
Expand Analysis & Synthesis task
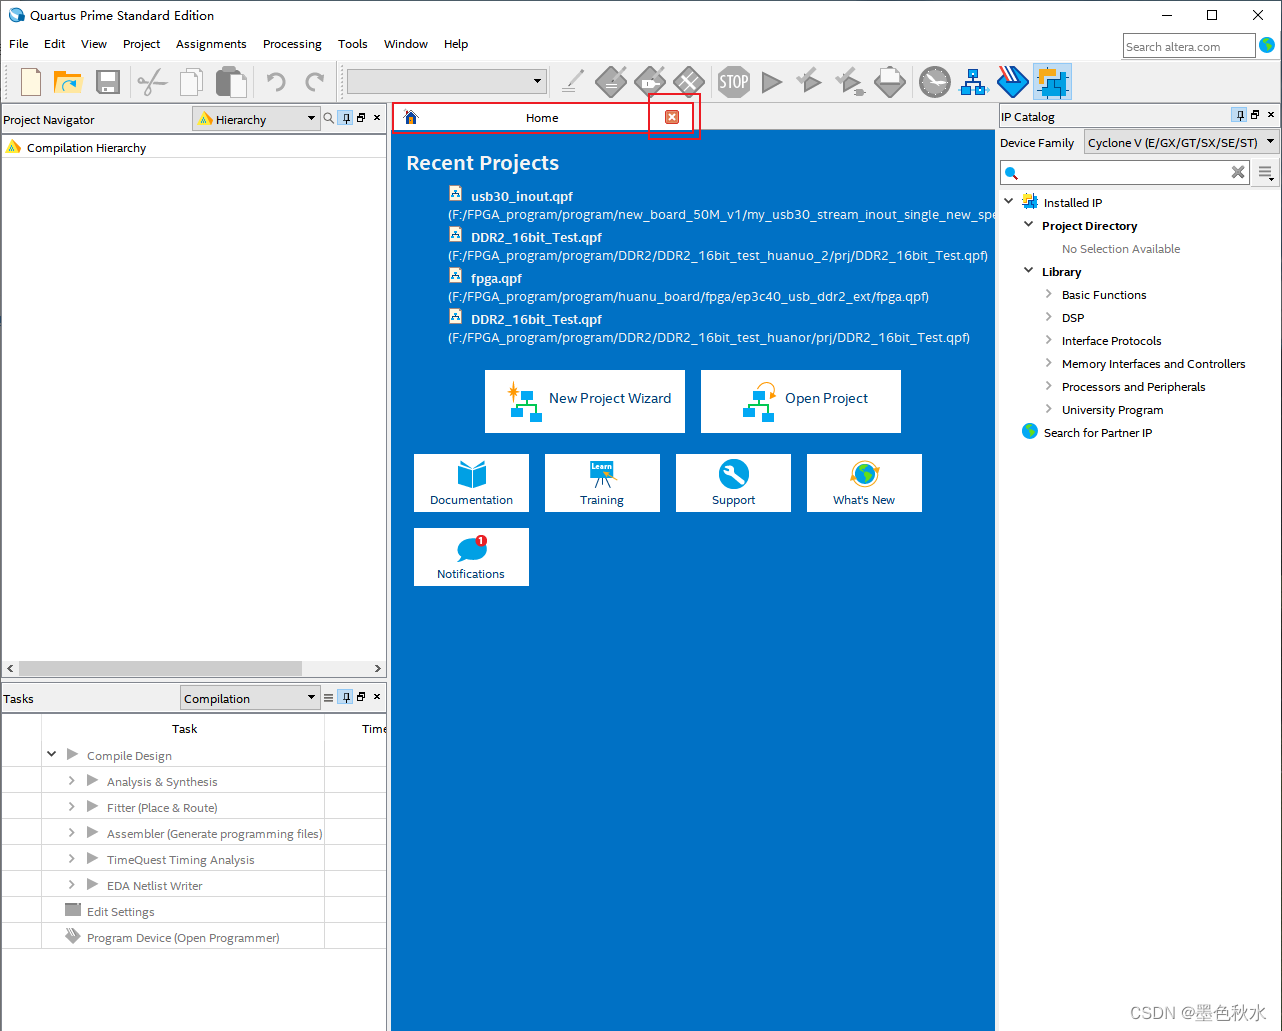point(71,780)
